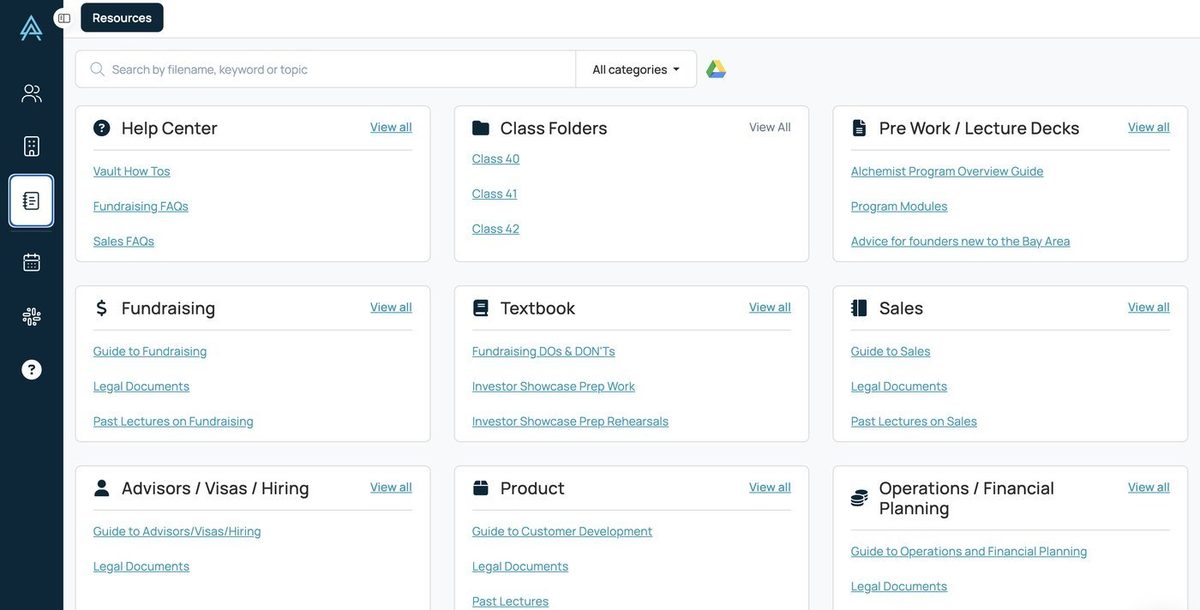Open the All categories dropdown
This screenshot has width=1200, height=610.
point(636,69)
